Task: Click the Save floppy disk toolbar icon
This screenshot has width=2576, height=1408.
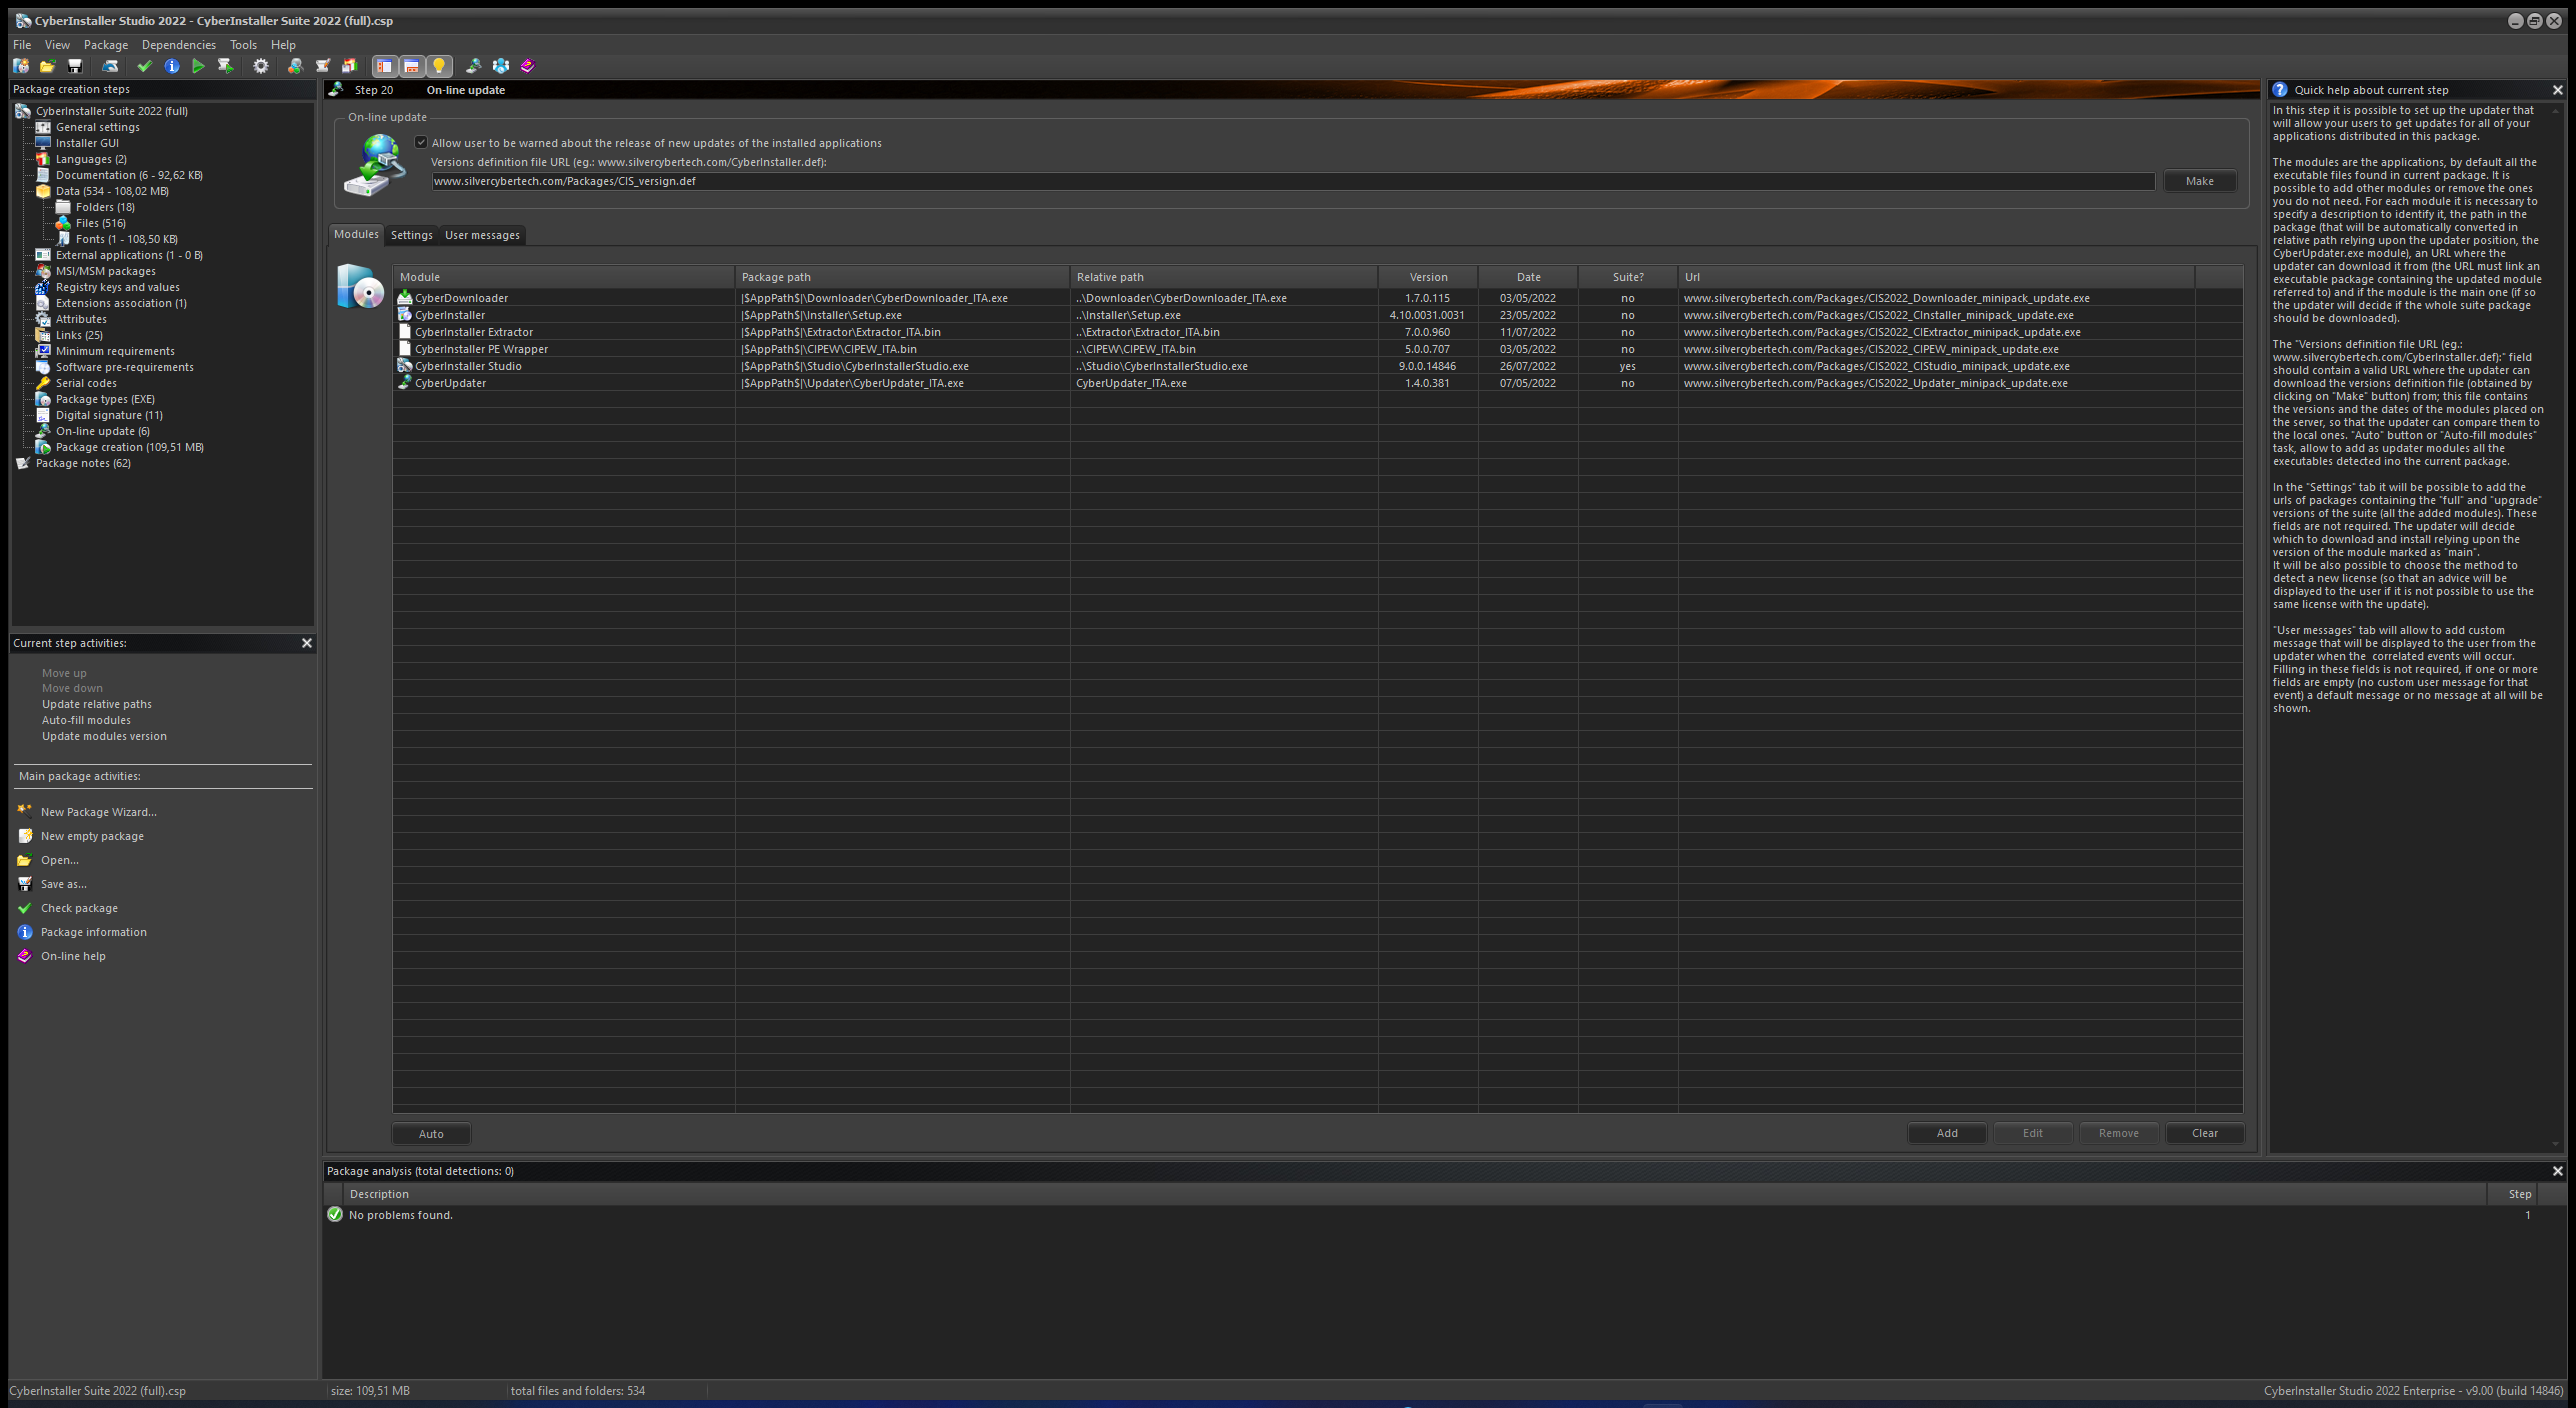Action: coord(75,66)
